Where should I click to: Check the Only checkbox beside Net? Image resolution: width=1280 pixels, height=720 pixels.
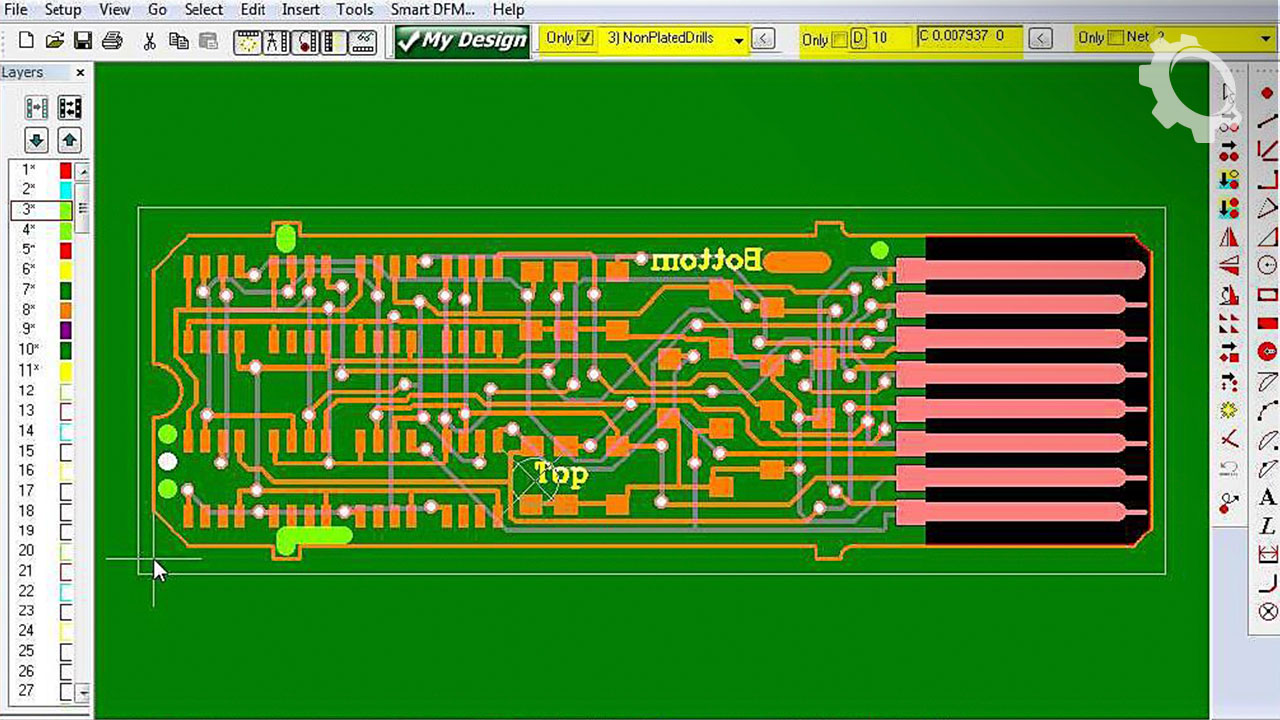pos(1114,38)
